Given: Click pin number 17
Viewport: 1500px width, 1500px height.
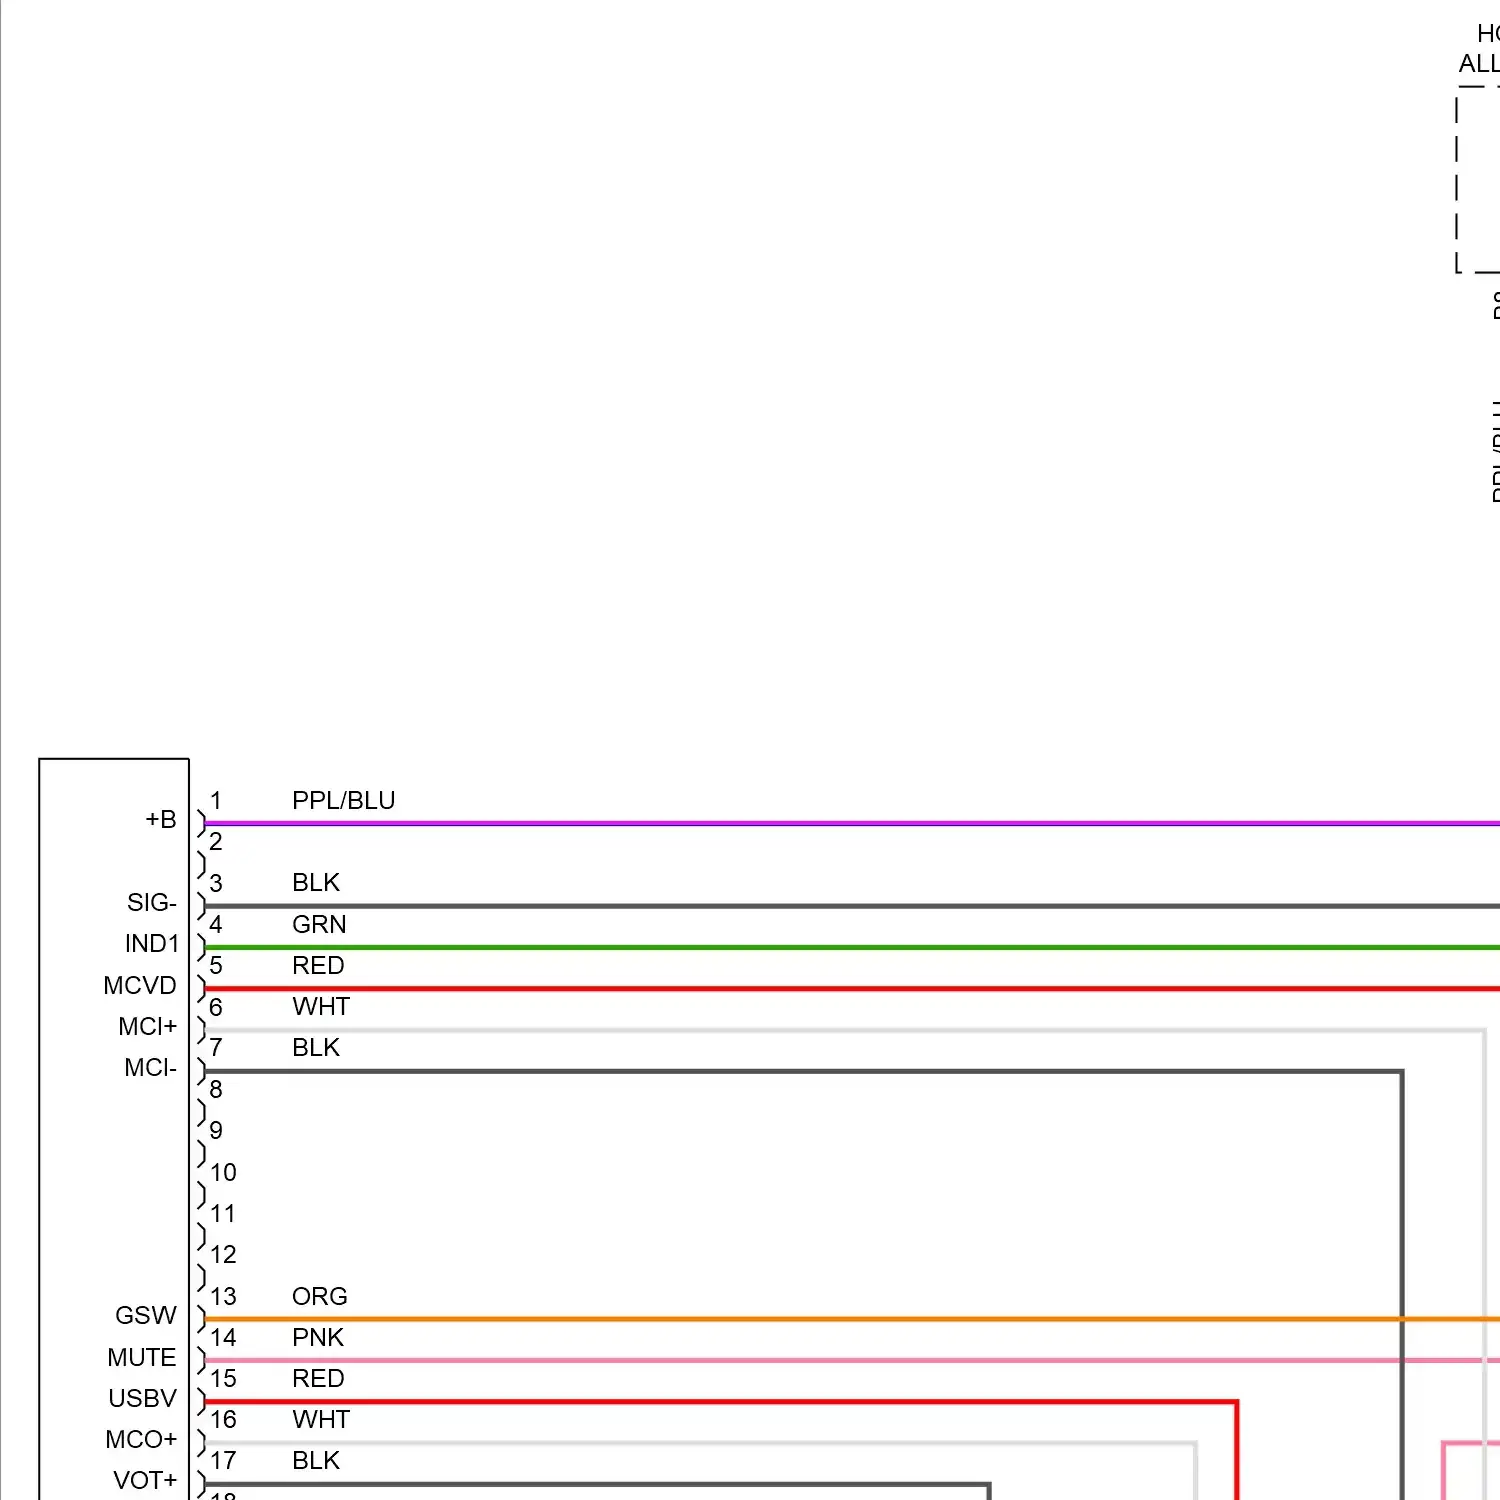Looking at the screenshot, I should click(x=223, y=1461).
